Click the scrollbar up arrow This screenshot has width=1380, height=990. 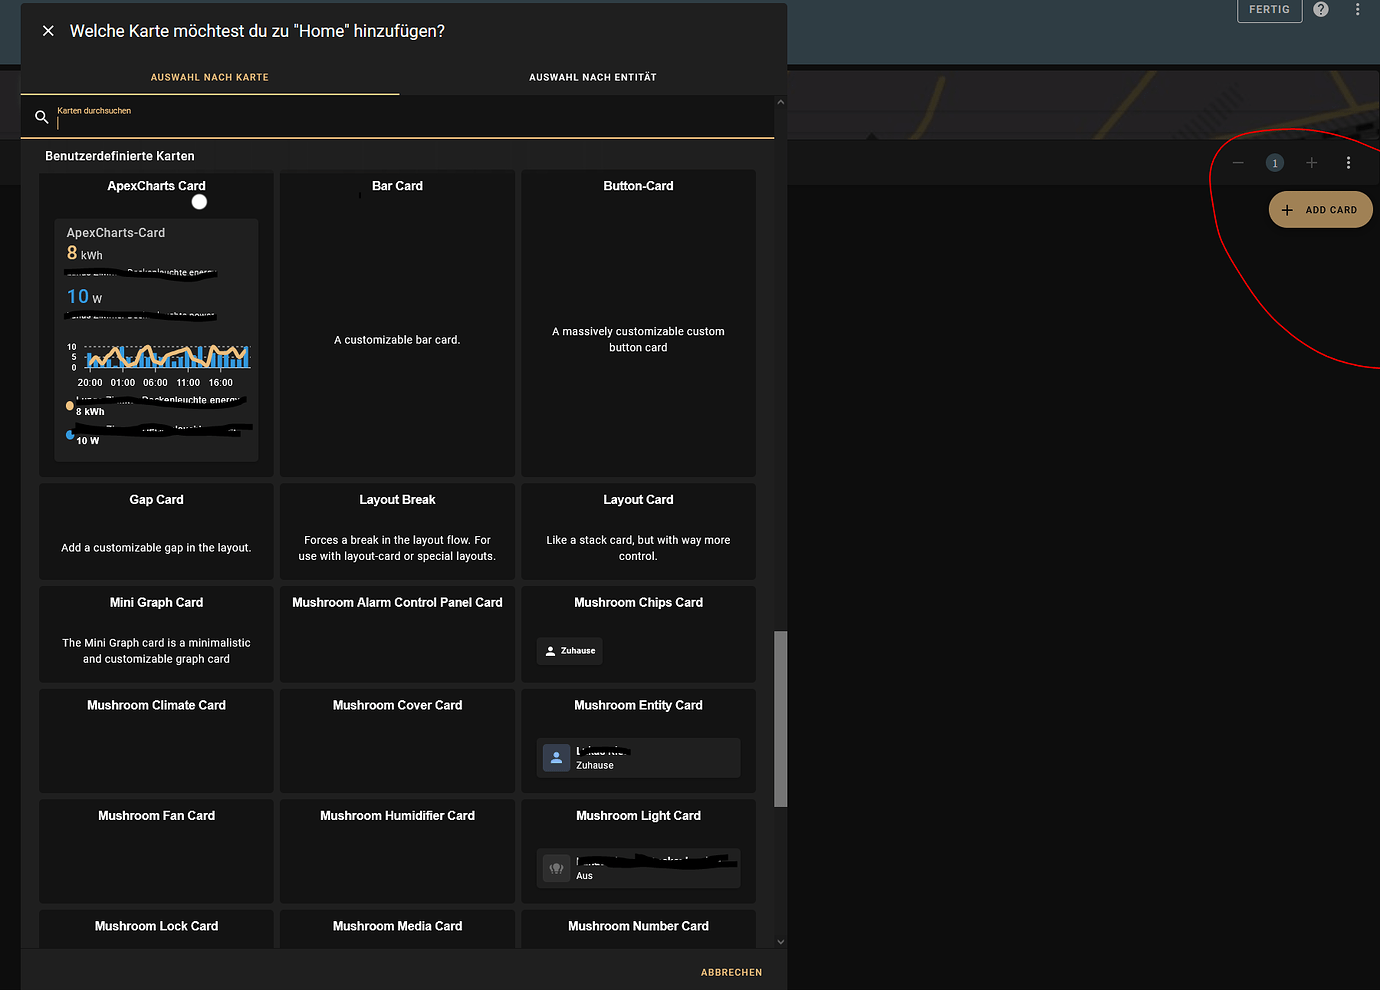781,102
